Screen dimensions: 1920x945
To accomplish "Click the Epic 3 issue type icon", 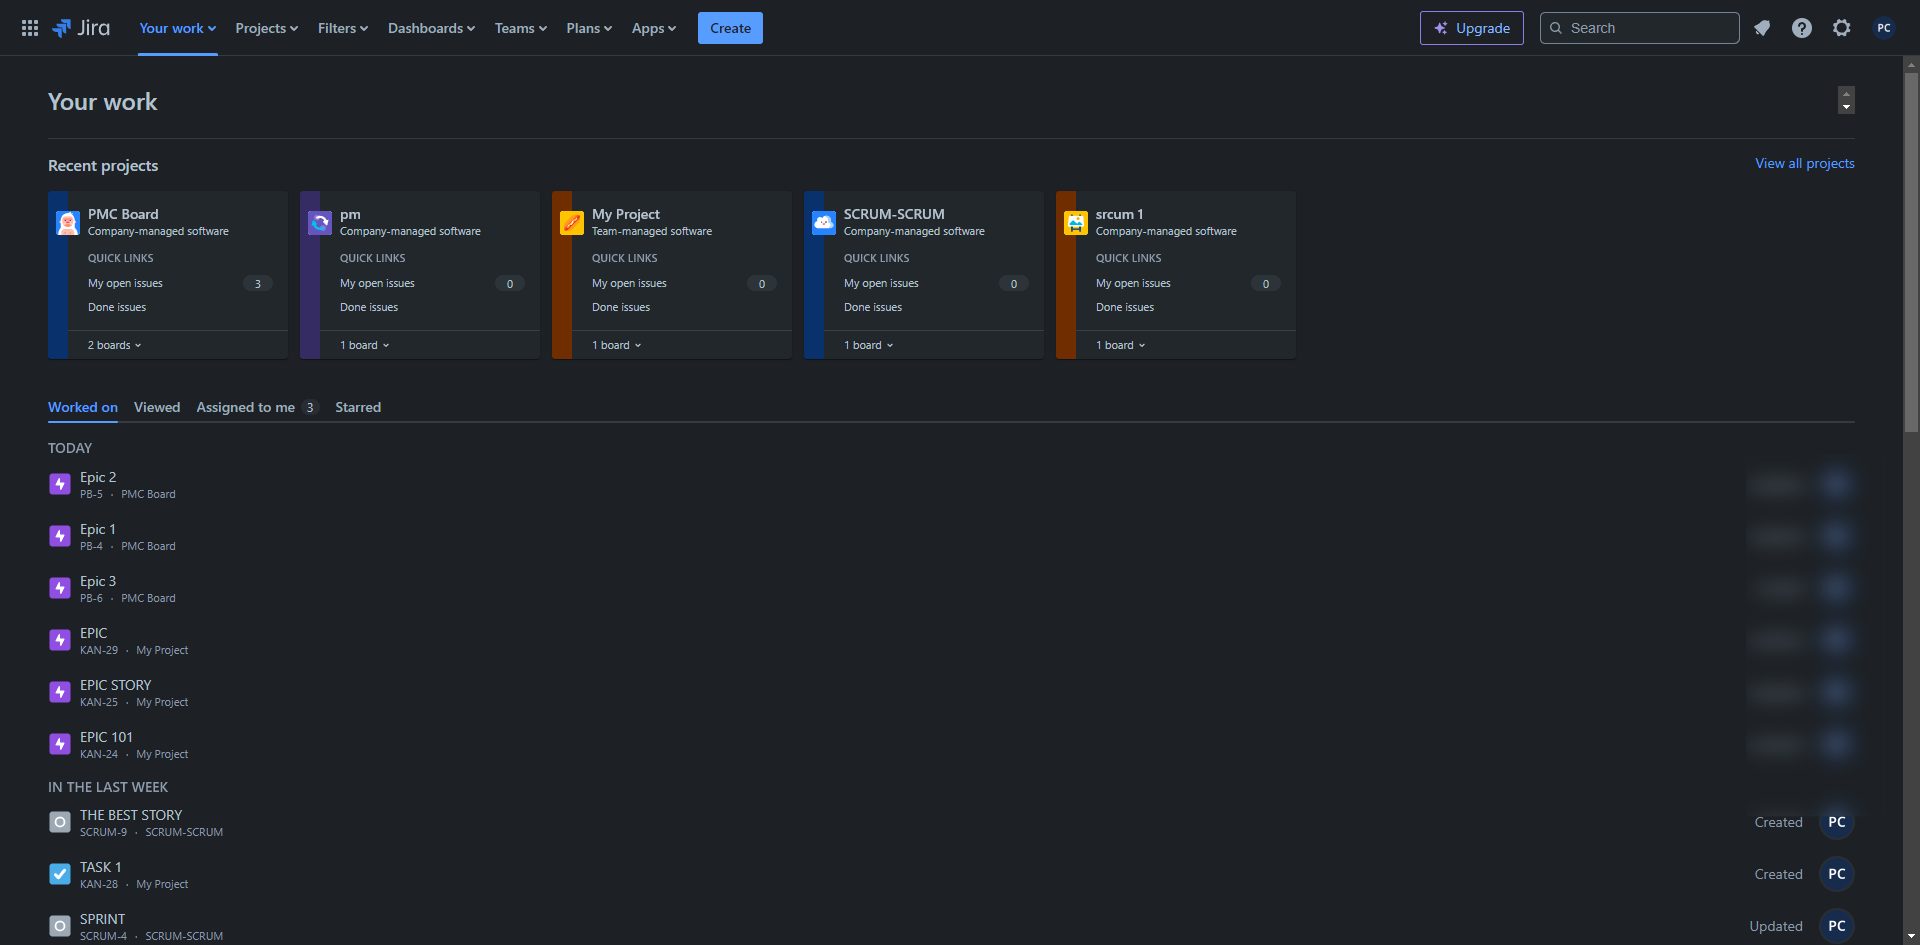I will pos(60,588).
